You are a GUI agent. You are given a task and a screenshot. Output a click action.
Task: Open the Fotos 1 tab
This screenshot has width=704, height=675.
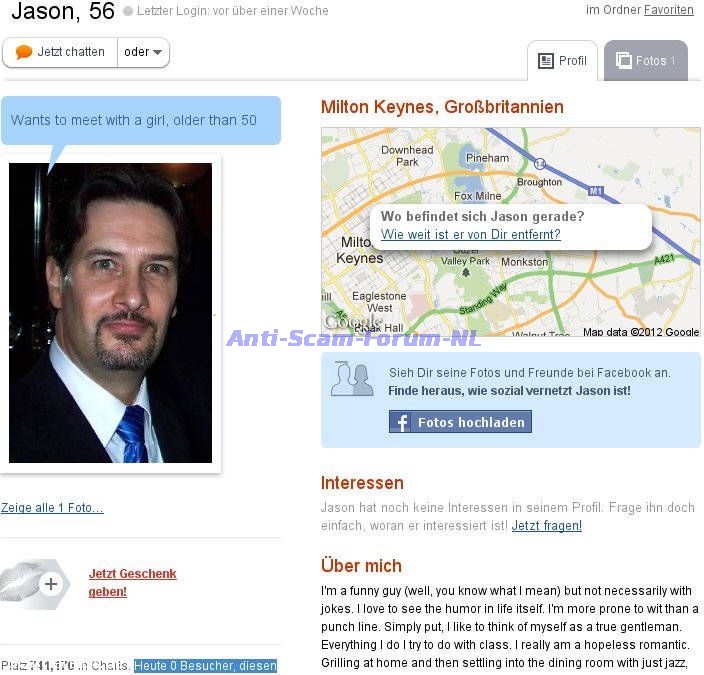pyautogui.click(x=646, y=61)
